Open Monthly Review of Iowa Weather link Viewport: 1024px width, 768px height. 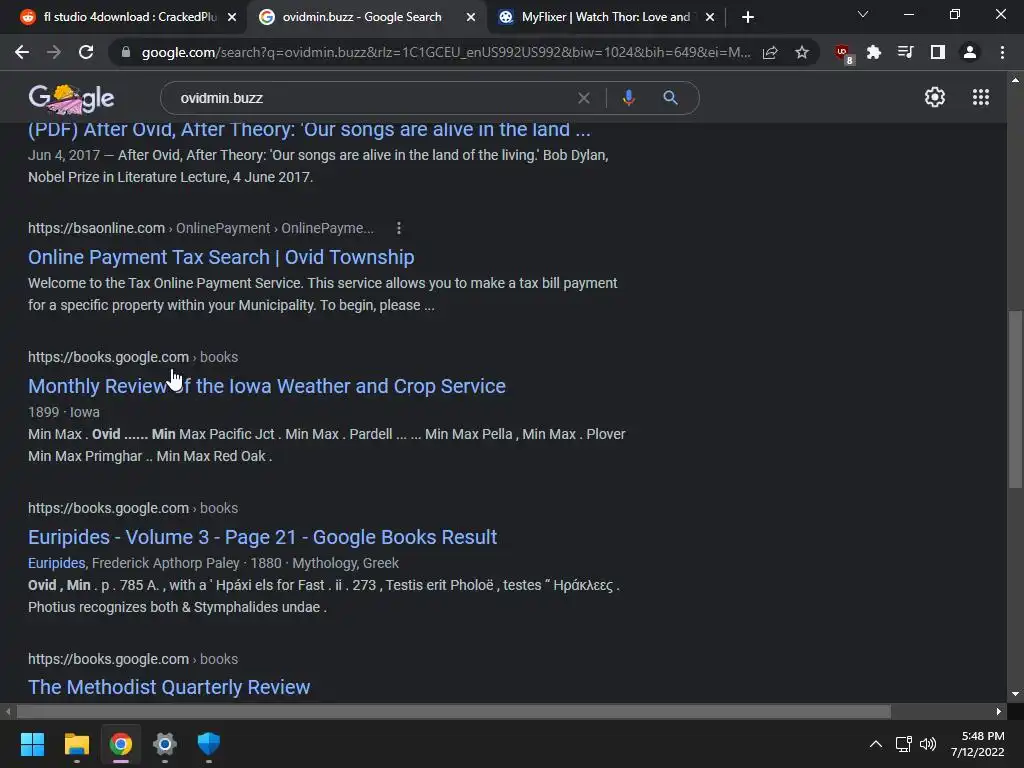click(266, 386)
